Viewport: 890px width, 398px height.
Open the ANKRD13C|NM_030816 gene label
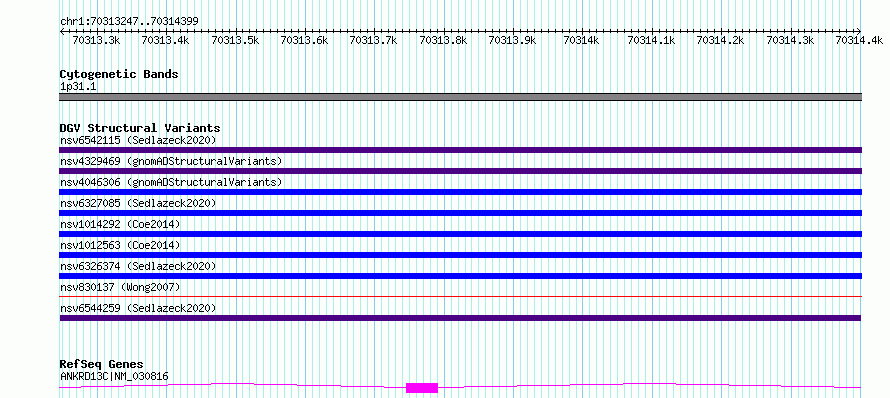click(x=114, y=376)
